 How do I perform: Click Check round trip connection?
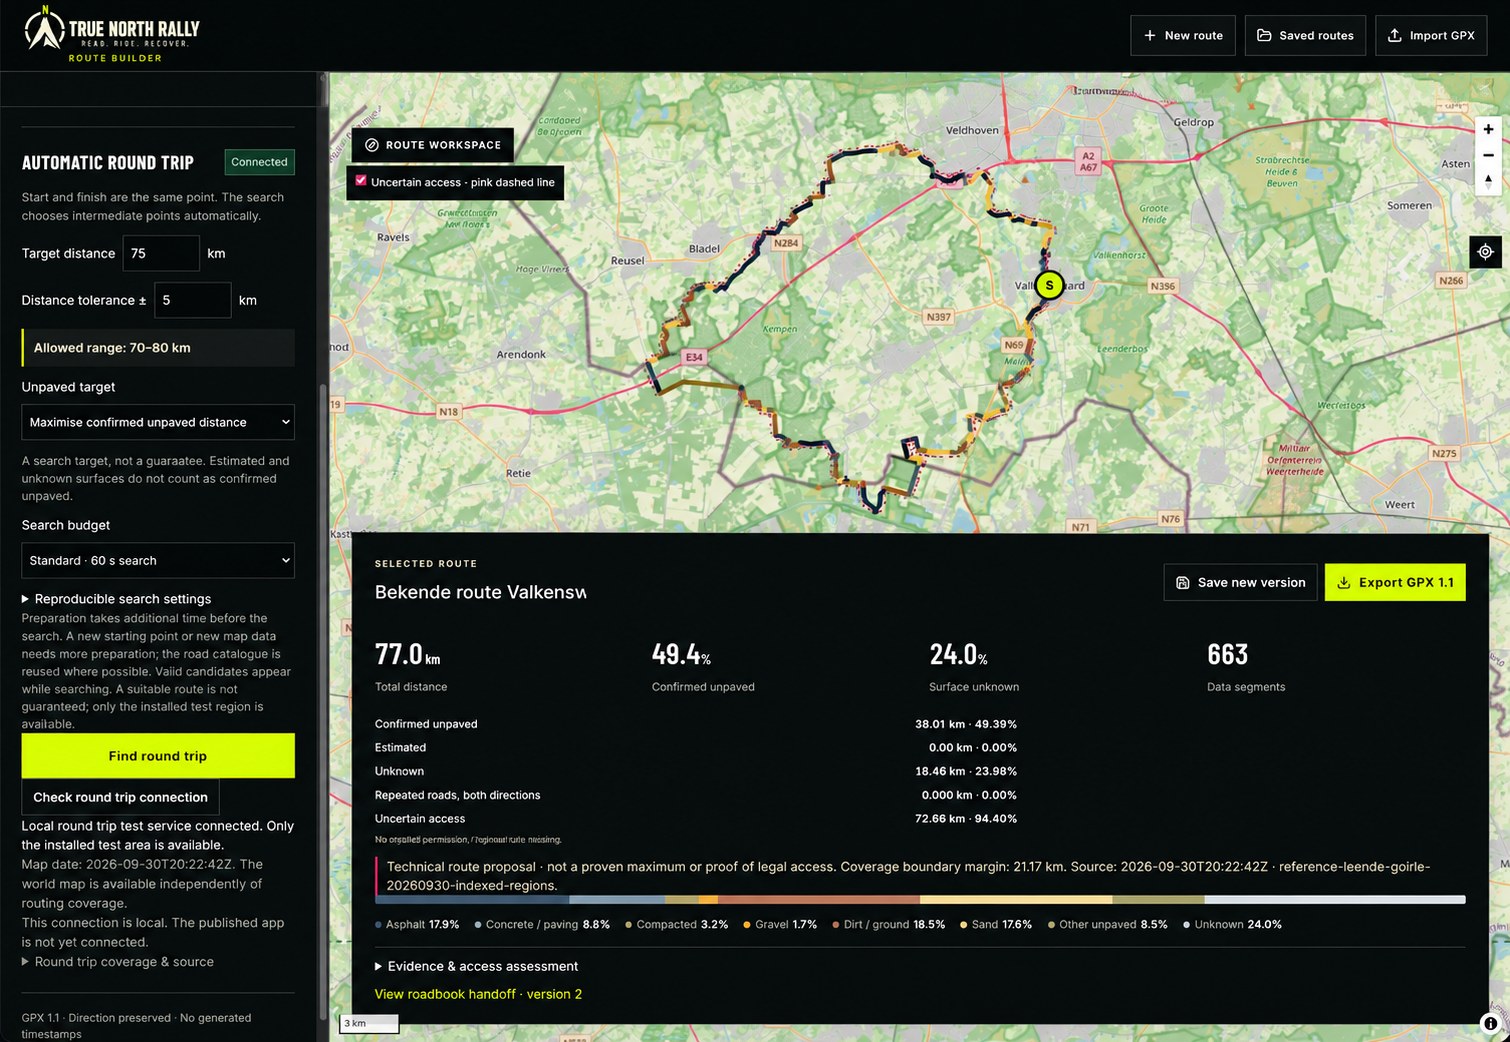120,797
